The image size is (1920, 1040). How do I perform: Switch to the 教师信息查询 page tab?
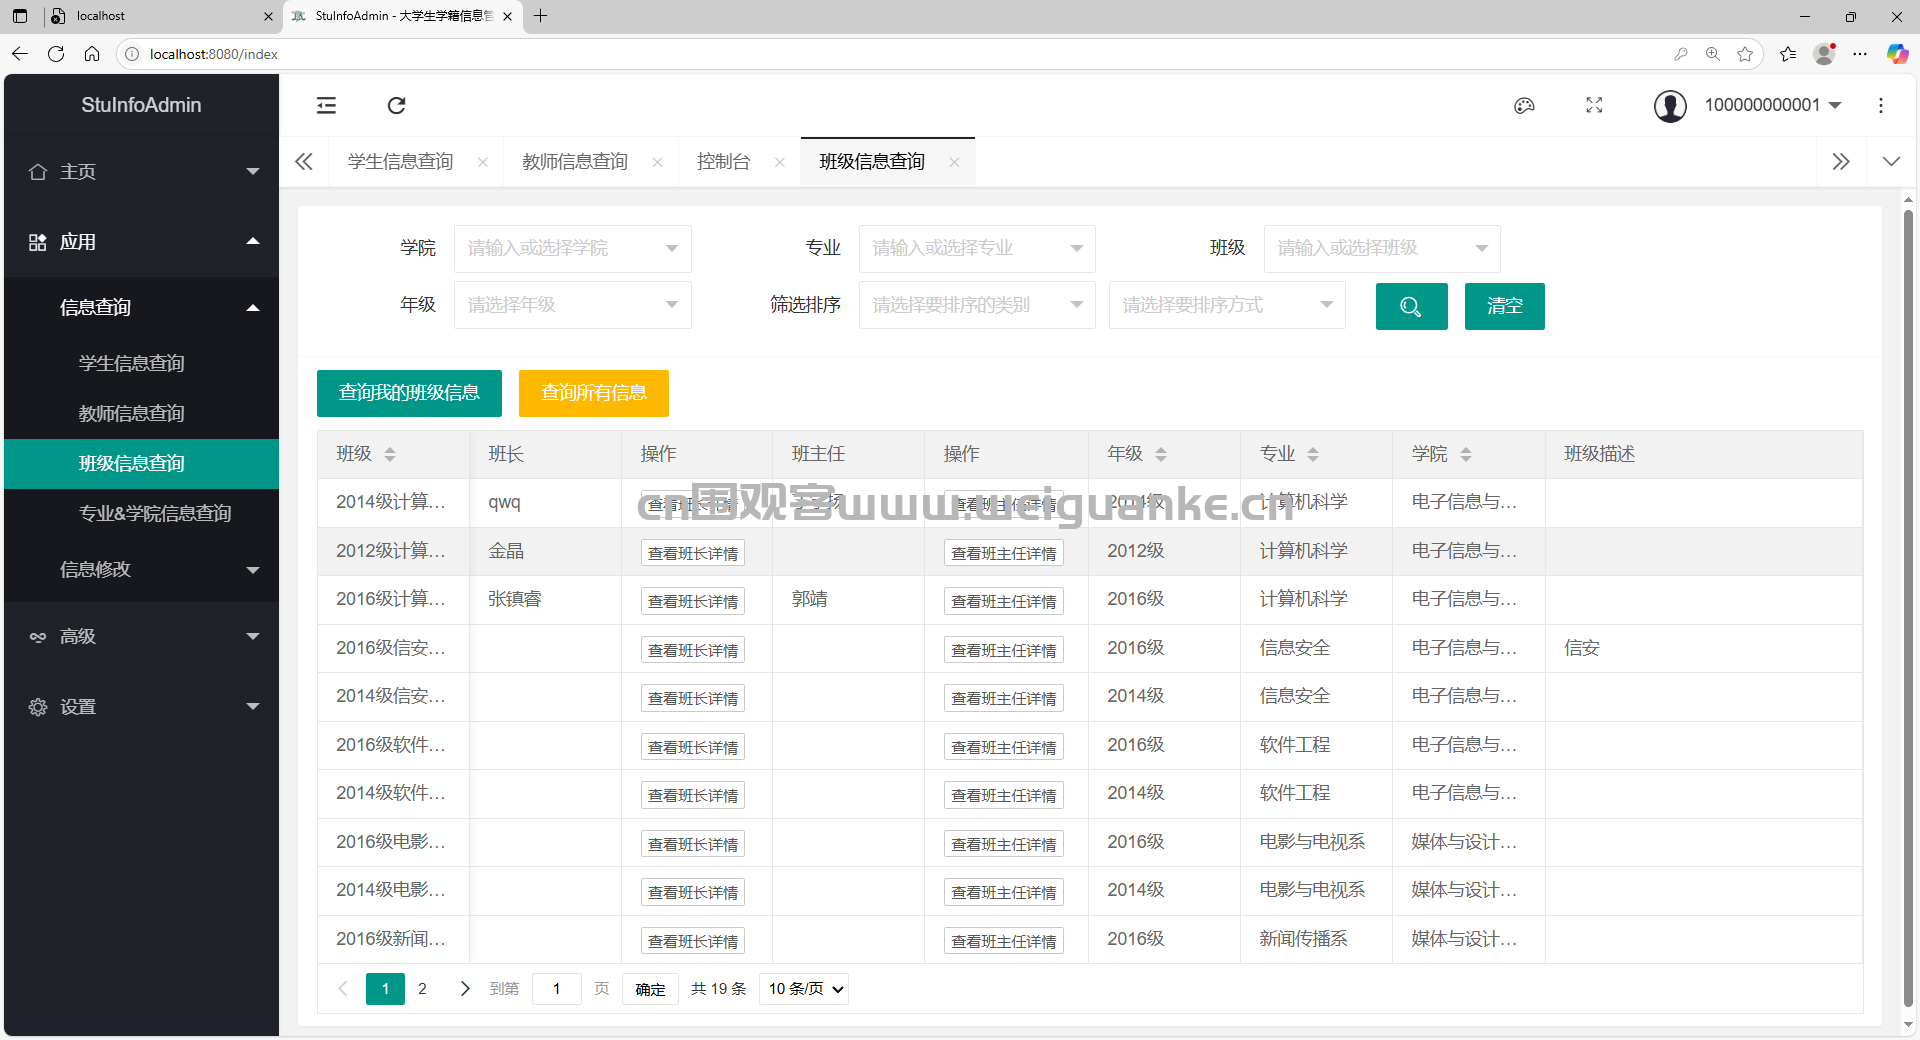[575, 162]
